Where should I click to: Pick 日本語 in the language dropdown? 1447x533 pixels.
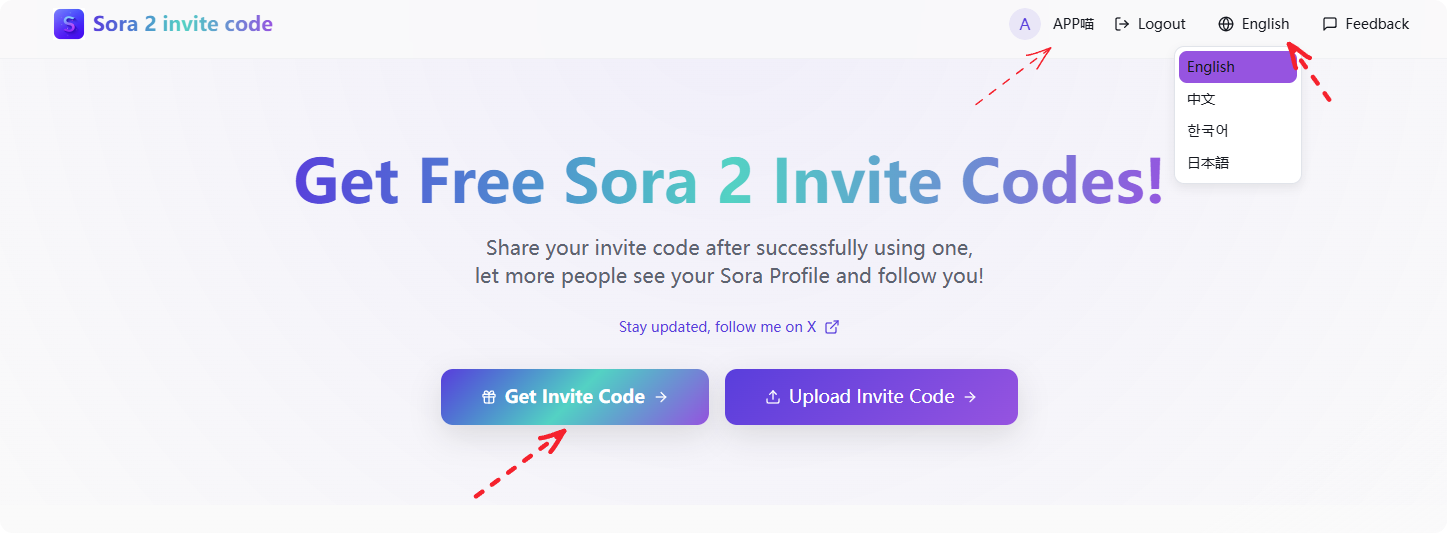coord(1208,163)
